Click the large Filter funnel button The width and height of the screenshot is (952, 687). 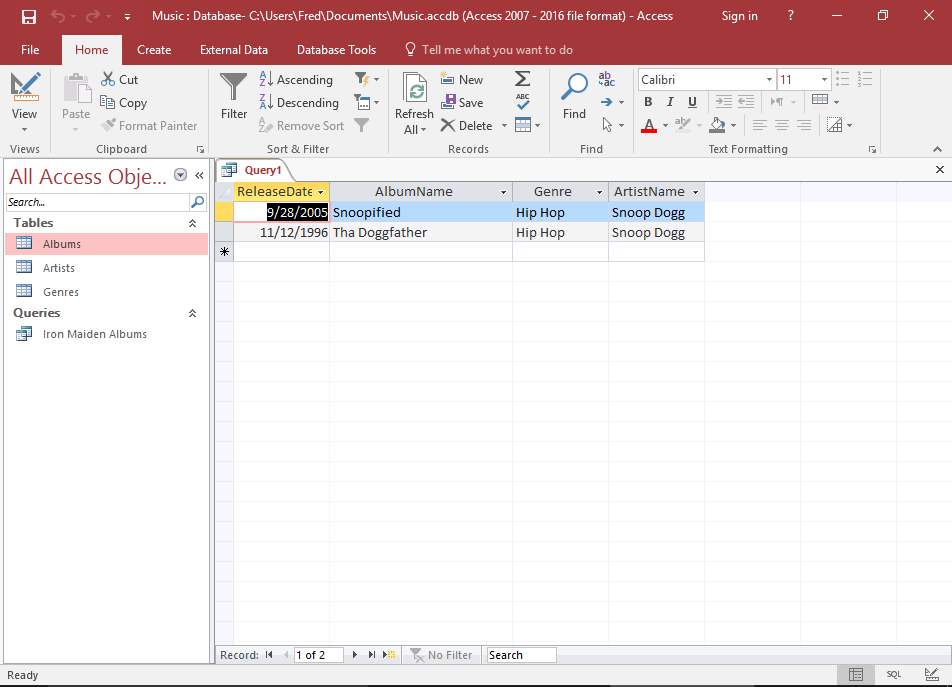click(x=234, y=96)
